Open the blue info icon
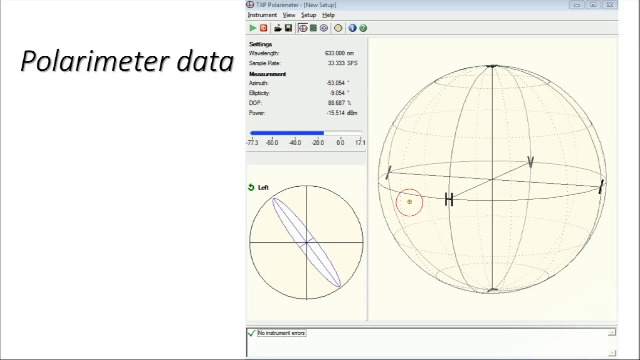The width and height of the screenshot is (640, 360). click(x=352, y=28)
